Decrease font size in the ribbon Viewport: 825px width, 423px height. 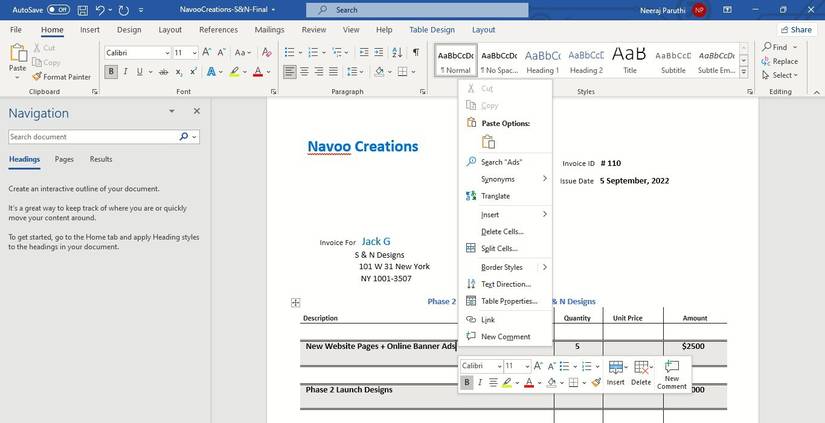point(221,52)
